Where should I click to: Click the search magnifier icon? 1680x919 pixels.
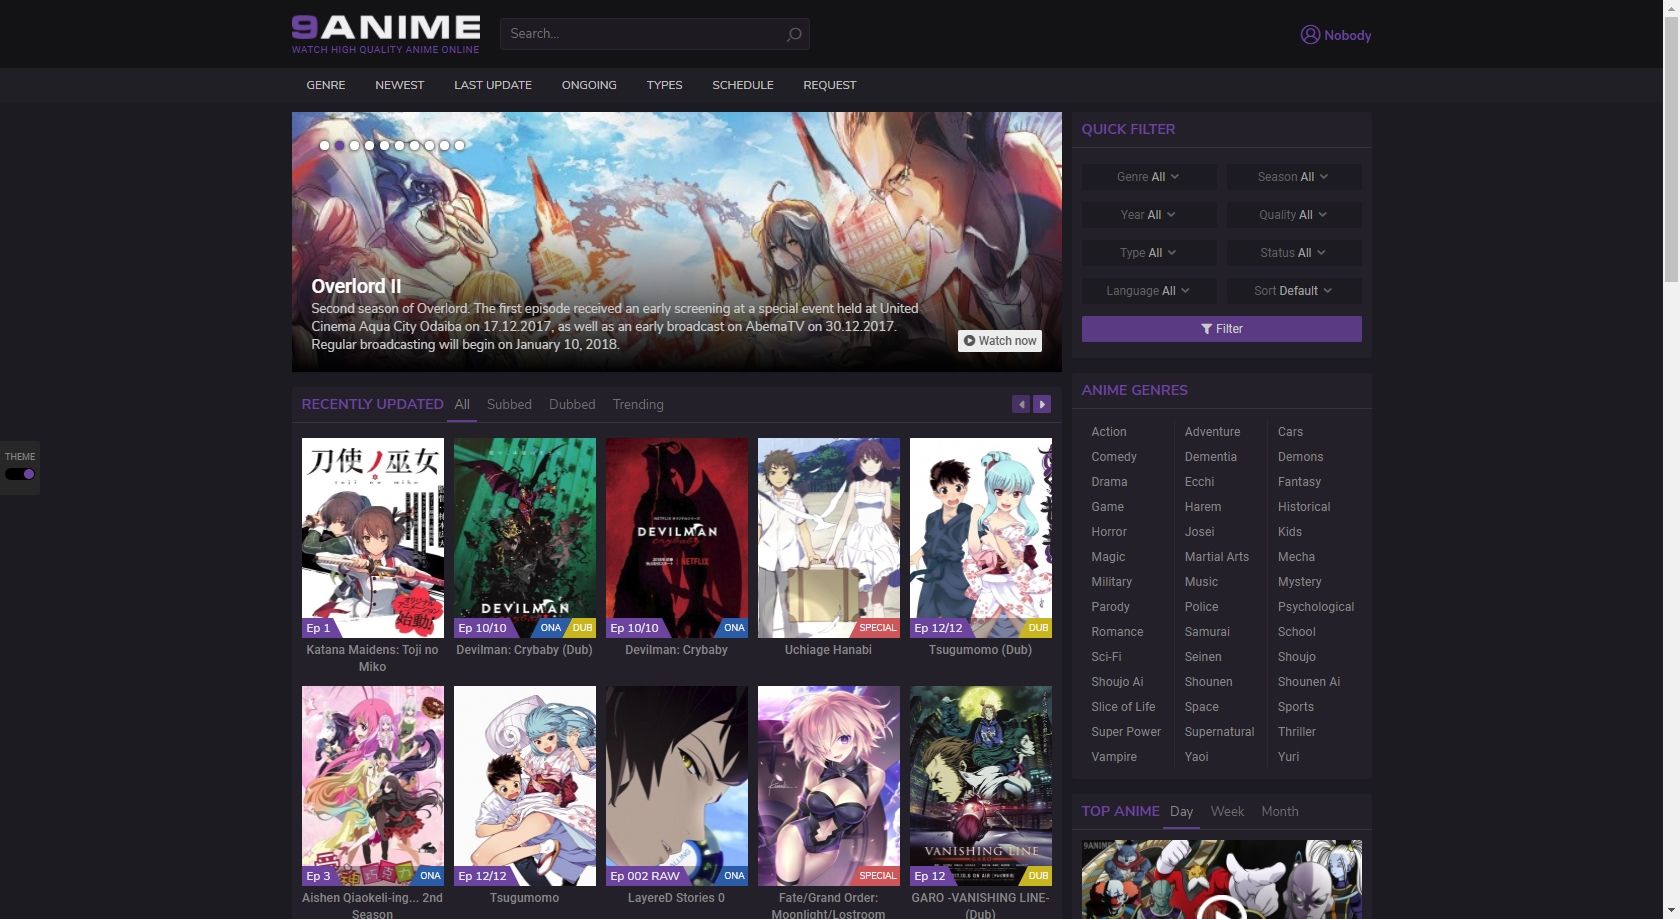pyautogui.click(x=793, y=34)
